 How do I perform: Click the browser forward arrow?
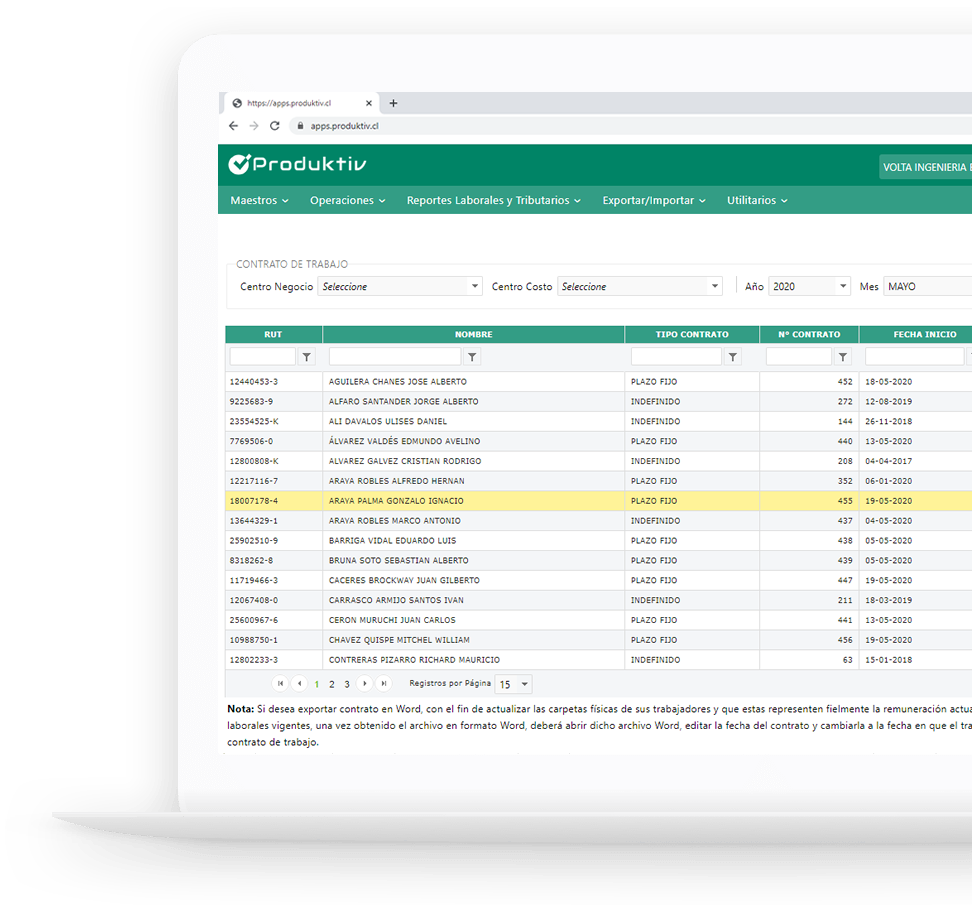254,126
